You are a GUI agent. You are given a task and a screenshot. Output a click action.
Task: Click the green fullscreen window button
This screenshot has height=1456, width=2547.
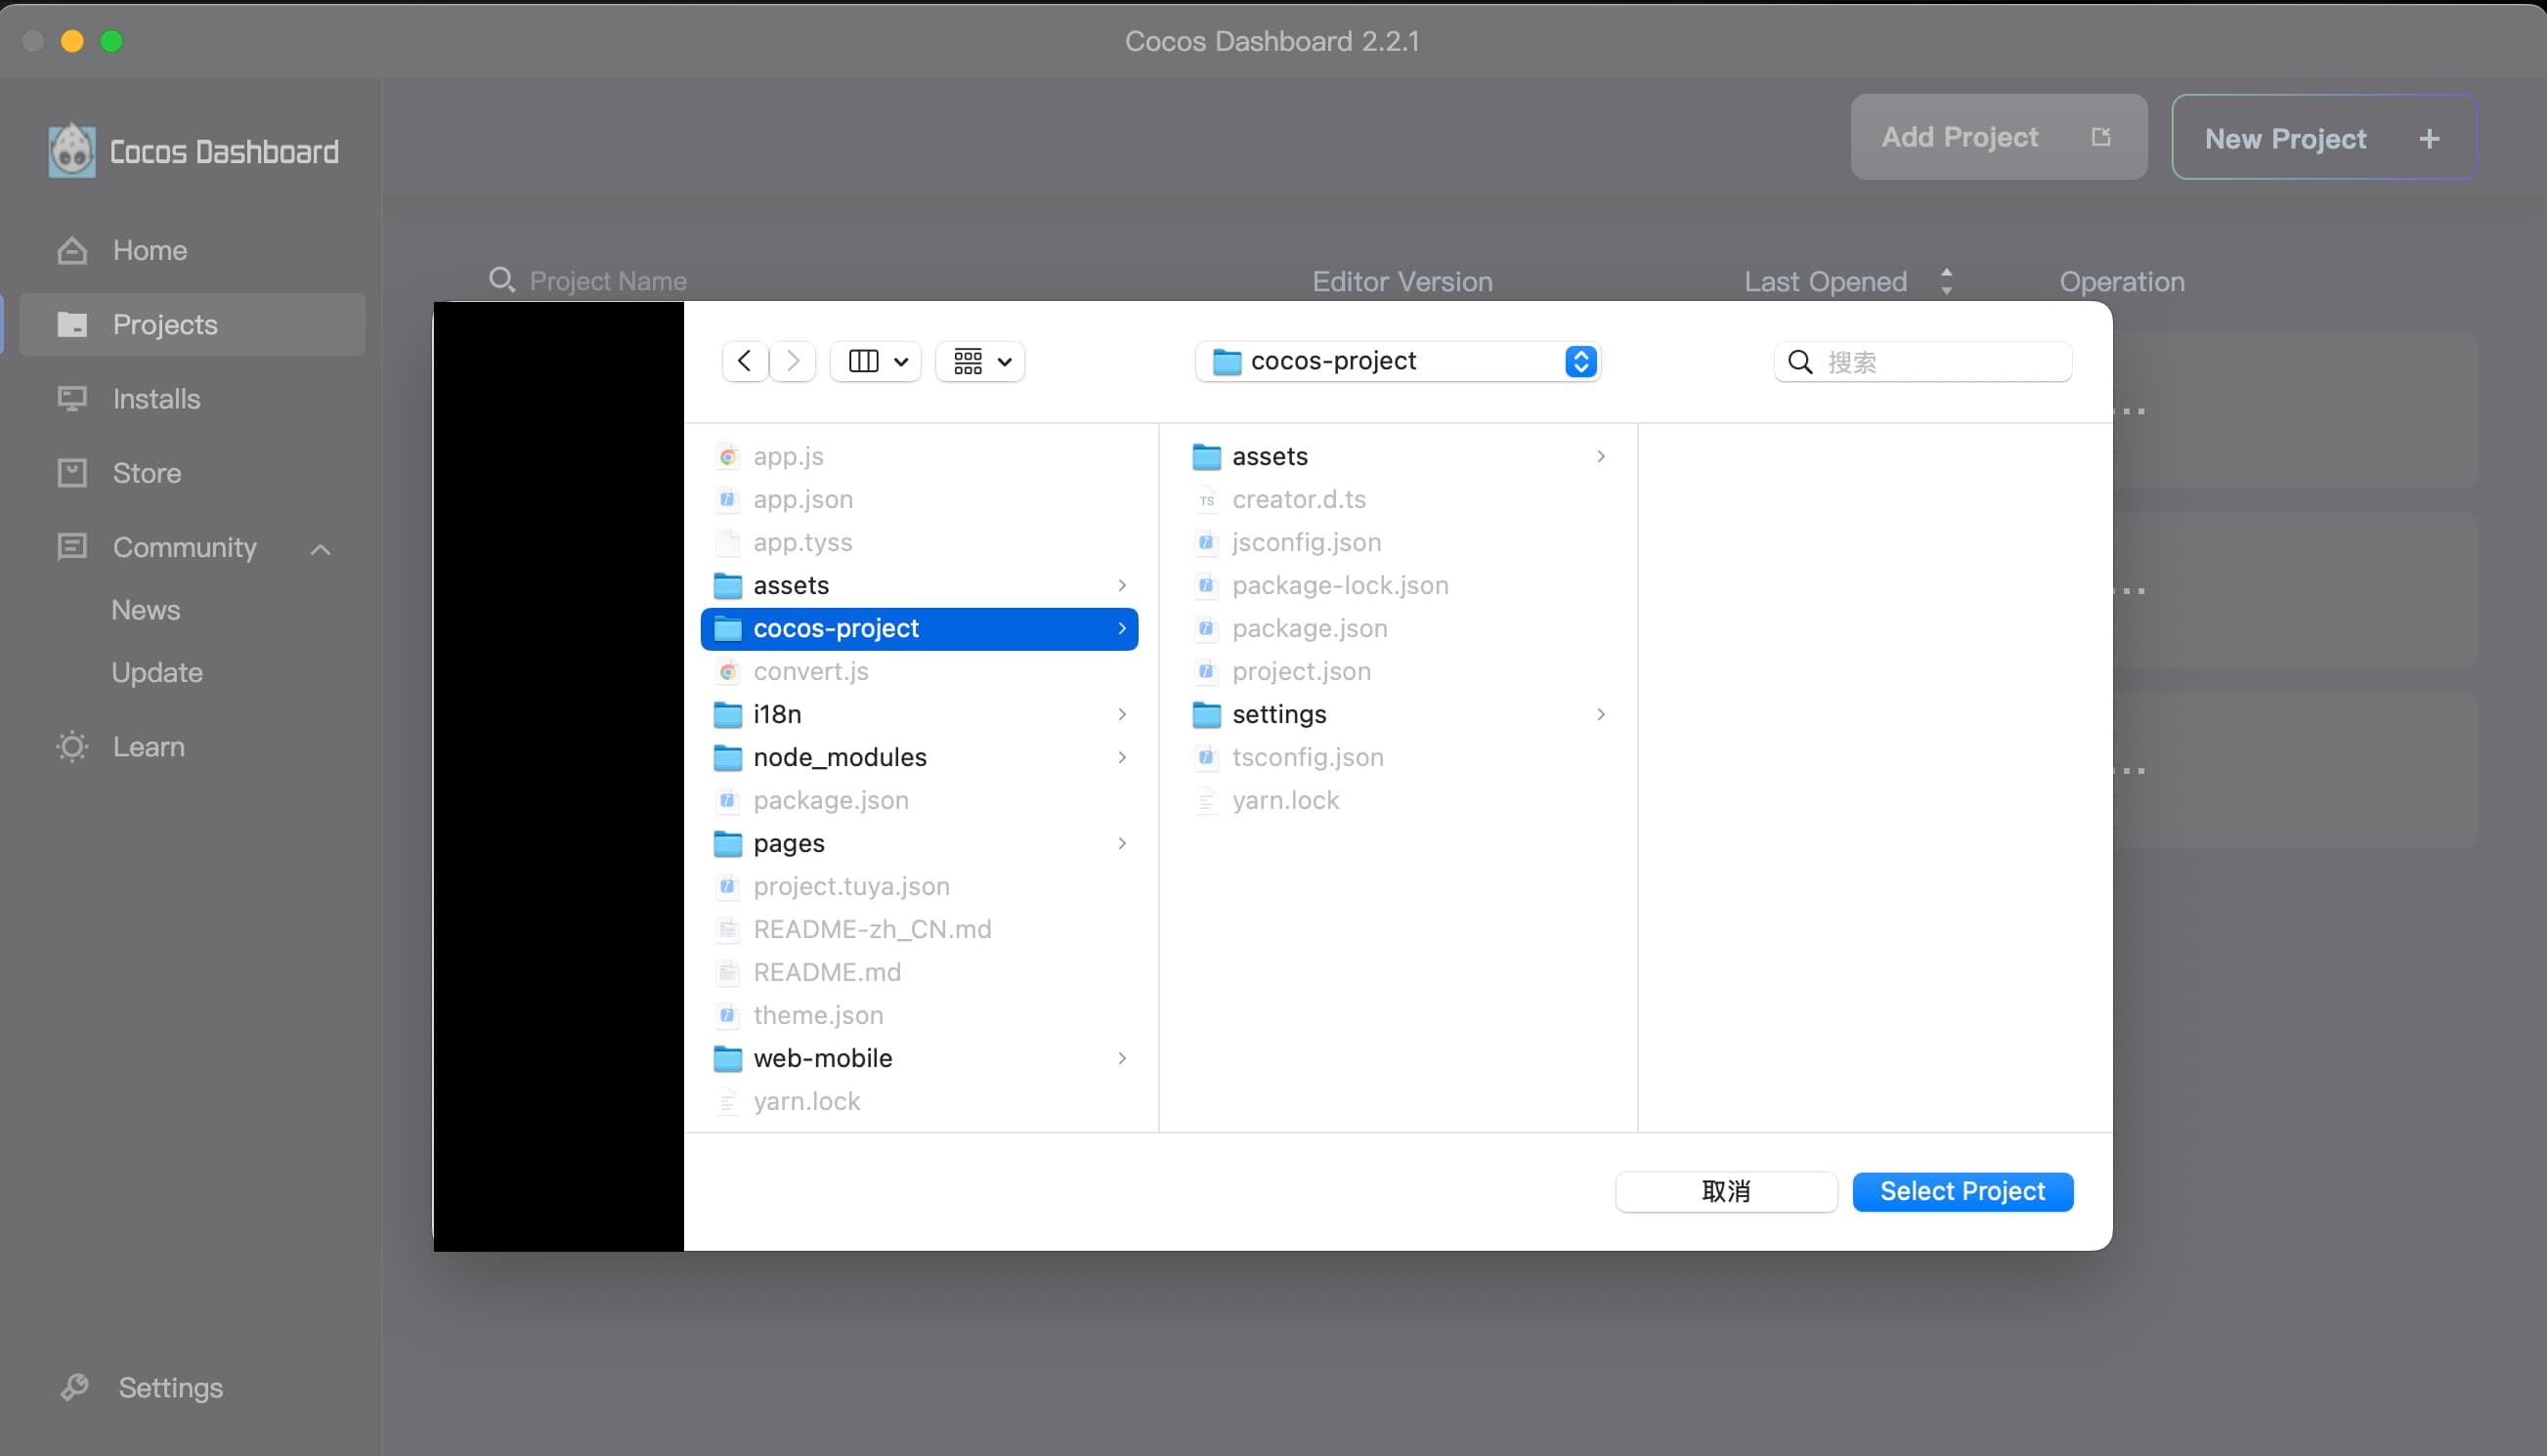click(x=112, y=41)
